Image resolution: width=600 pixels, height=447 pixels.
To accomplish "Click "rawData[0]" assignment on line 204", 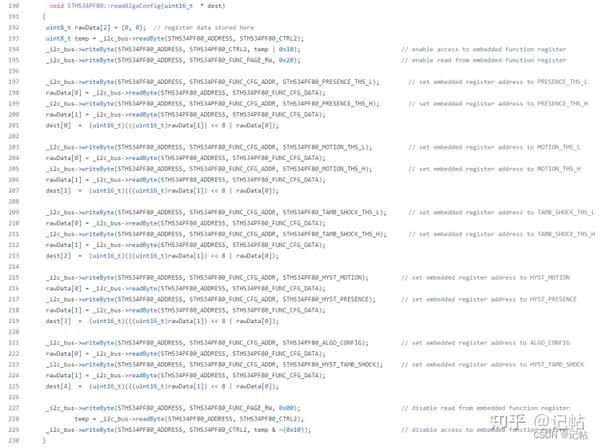I will 64,158.
